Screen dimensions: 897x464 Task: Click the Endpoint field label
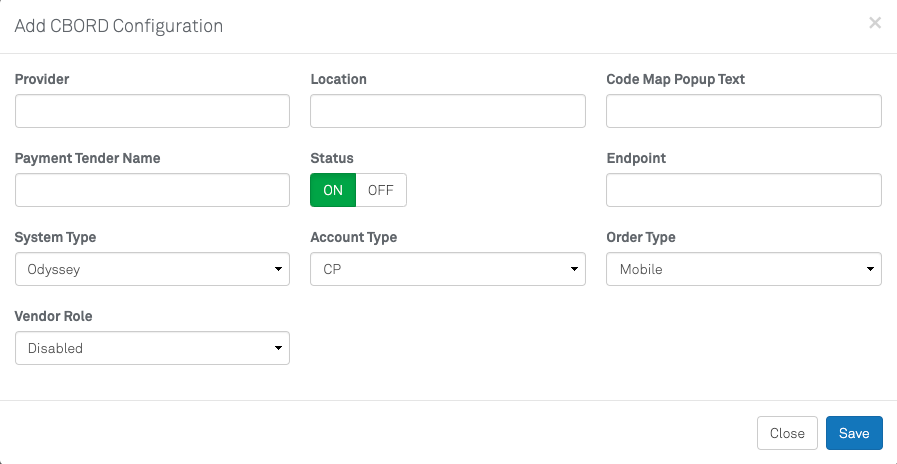[636, 158]
